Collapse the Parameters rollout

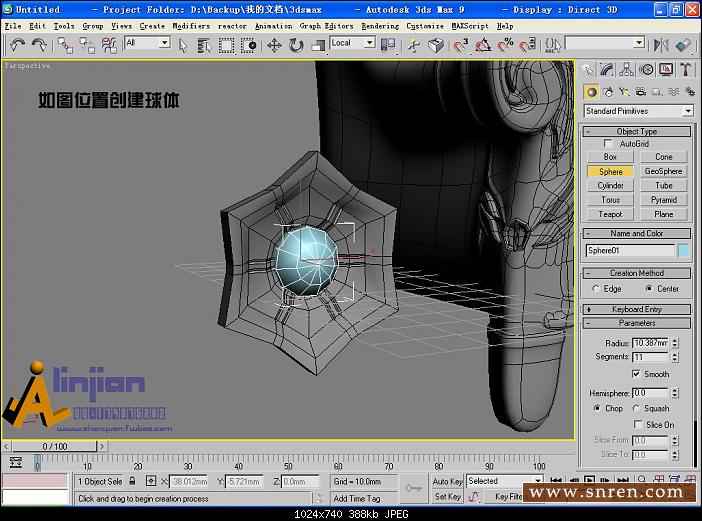pyautogui.click(x=637, y=323)
